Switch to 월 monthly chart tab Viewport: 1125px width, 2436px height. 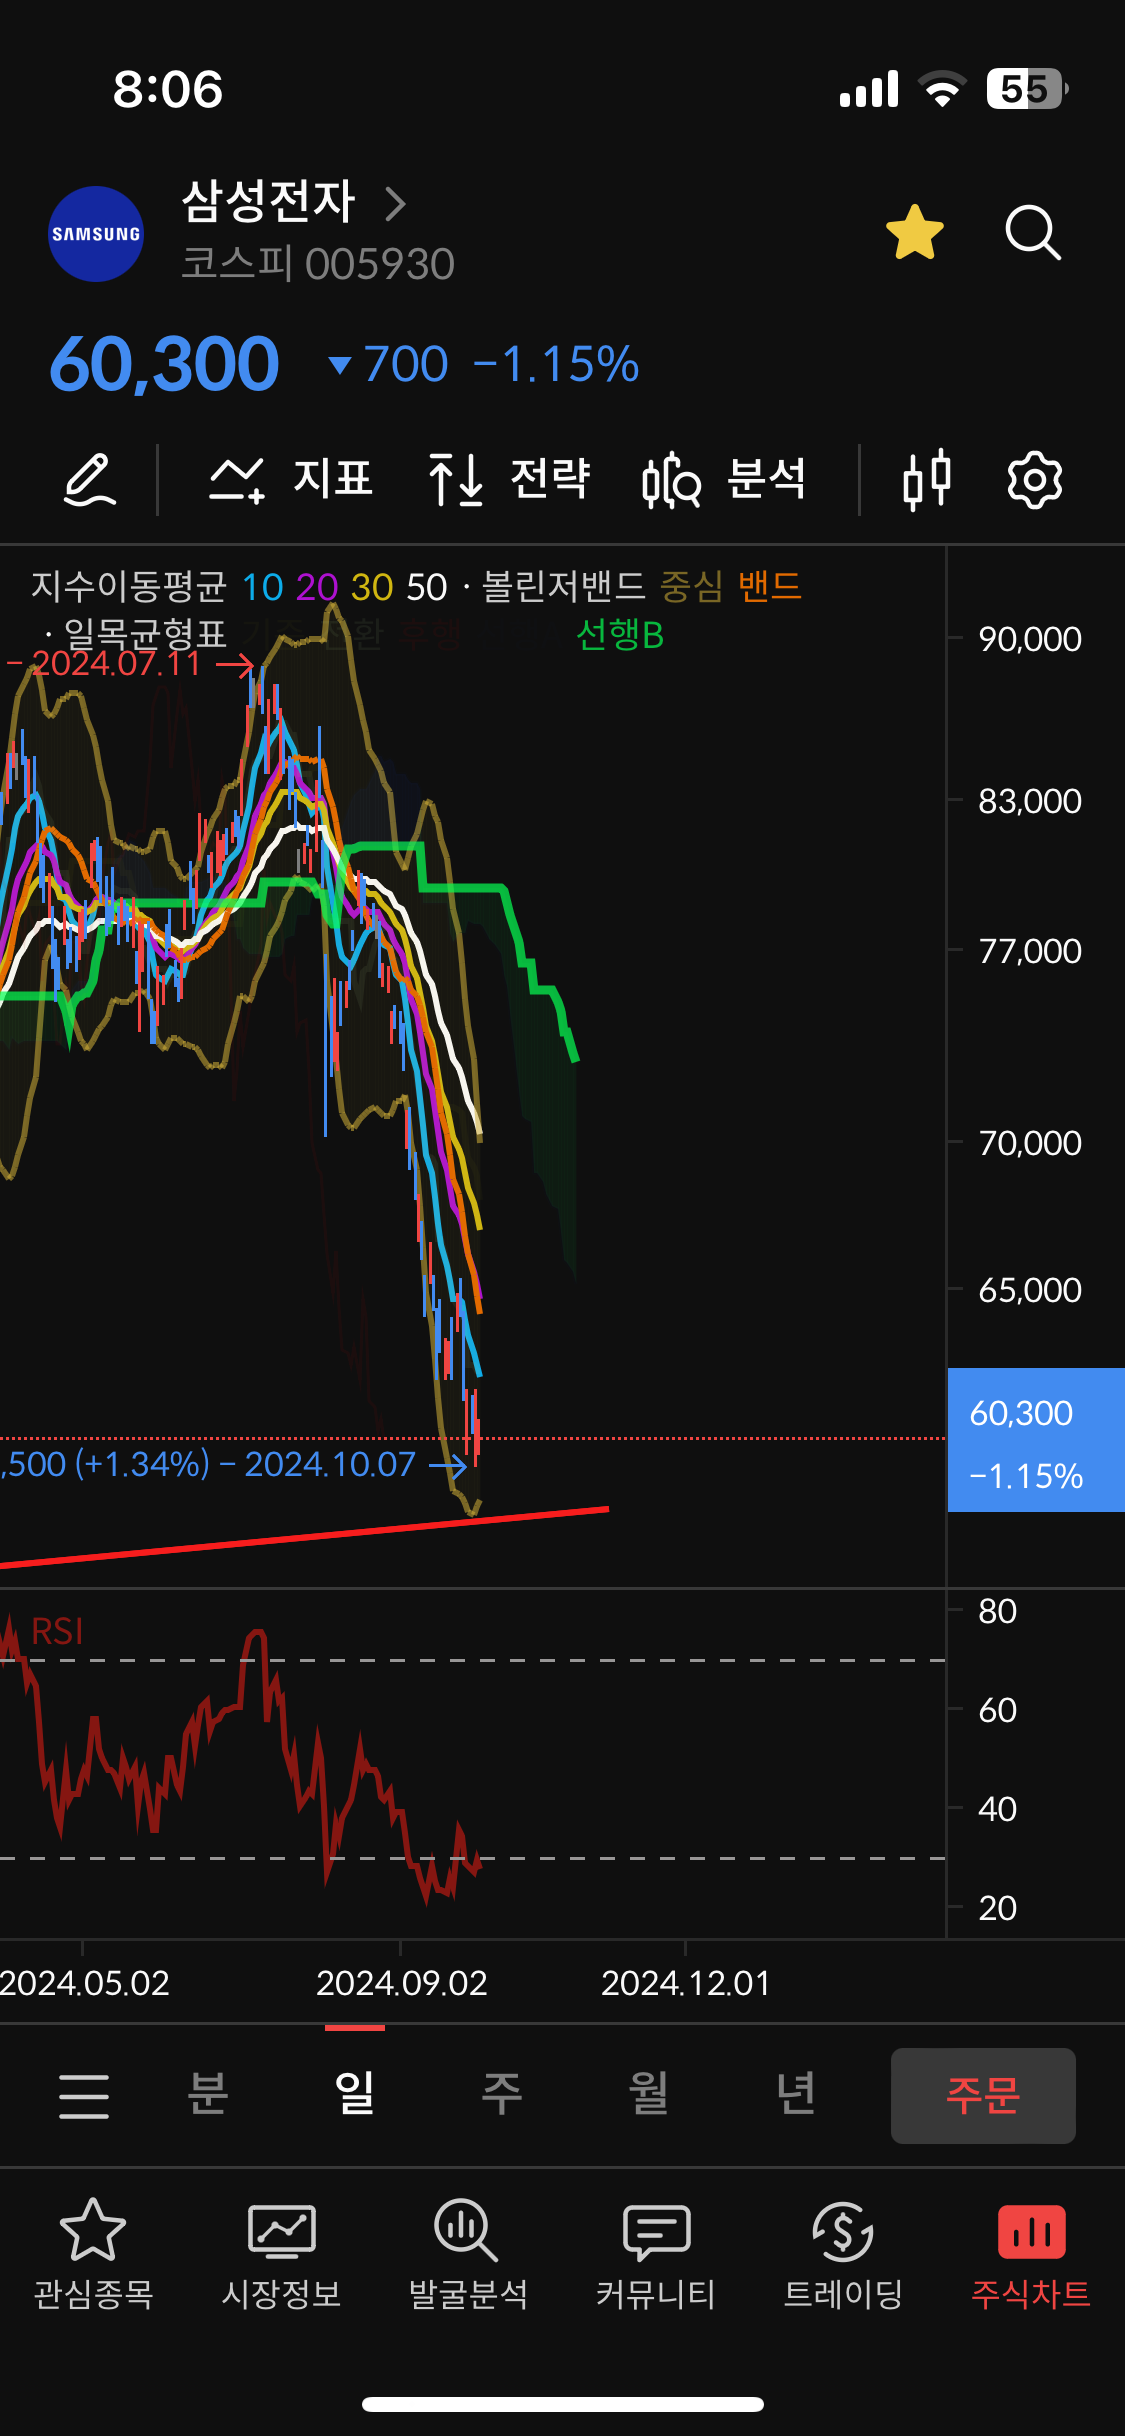point(649,2093)
